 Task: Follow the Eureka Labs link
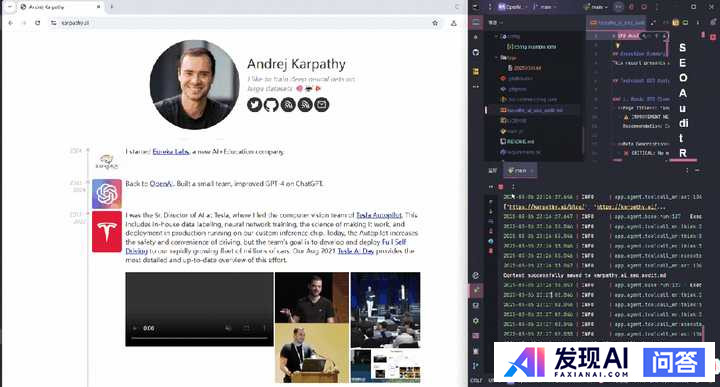pyautogui.click(x=171, y=151)
